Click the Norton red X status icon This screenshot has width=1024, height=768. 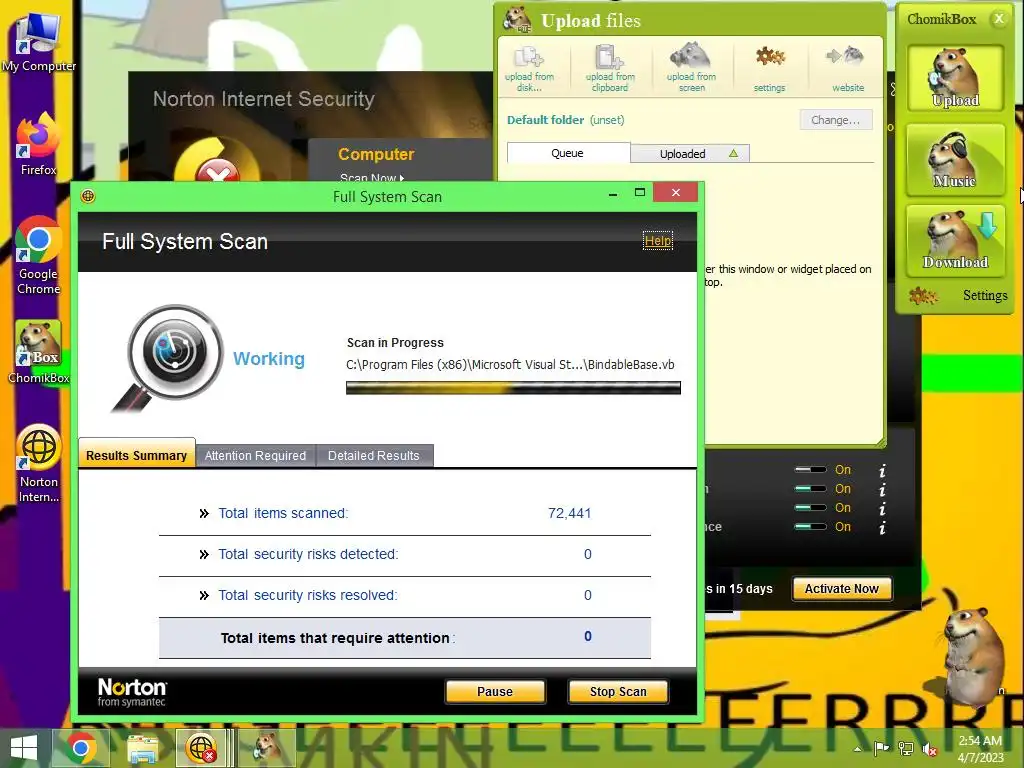pyautogui.click(x=218, y=170)
